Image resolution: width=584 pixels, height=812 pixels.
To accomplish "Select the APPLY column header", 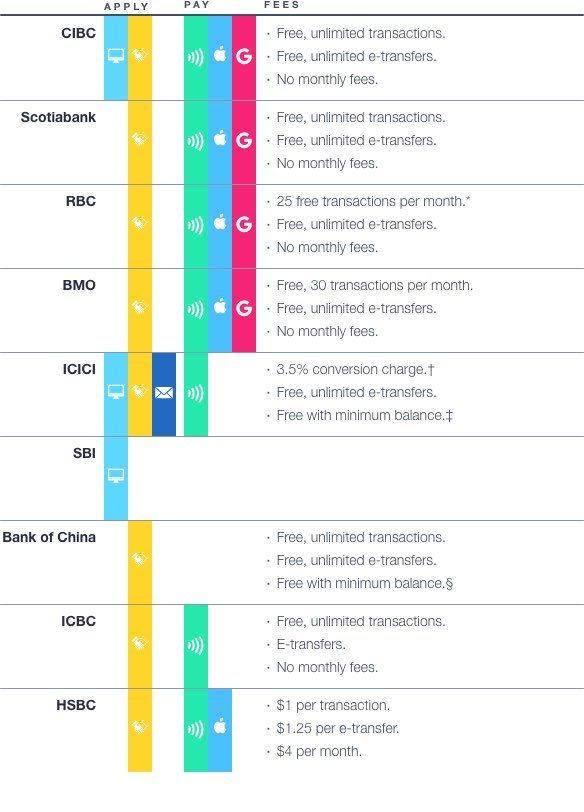I will click(126, 7).
